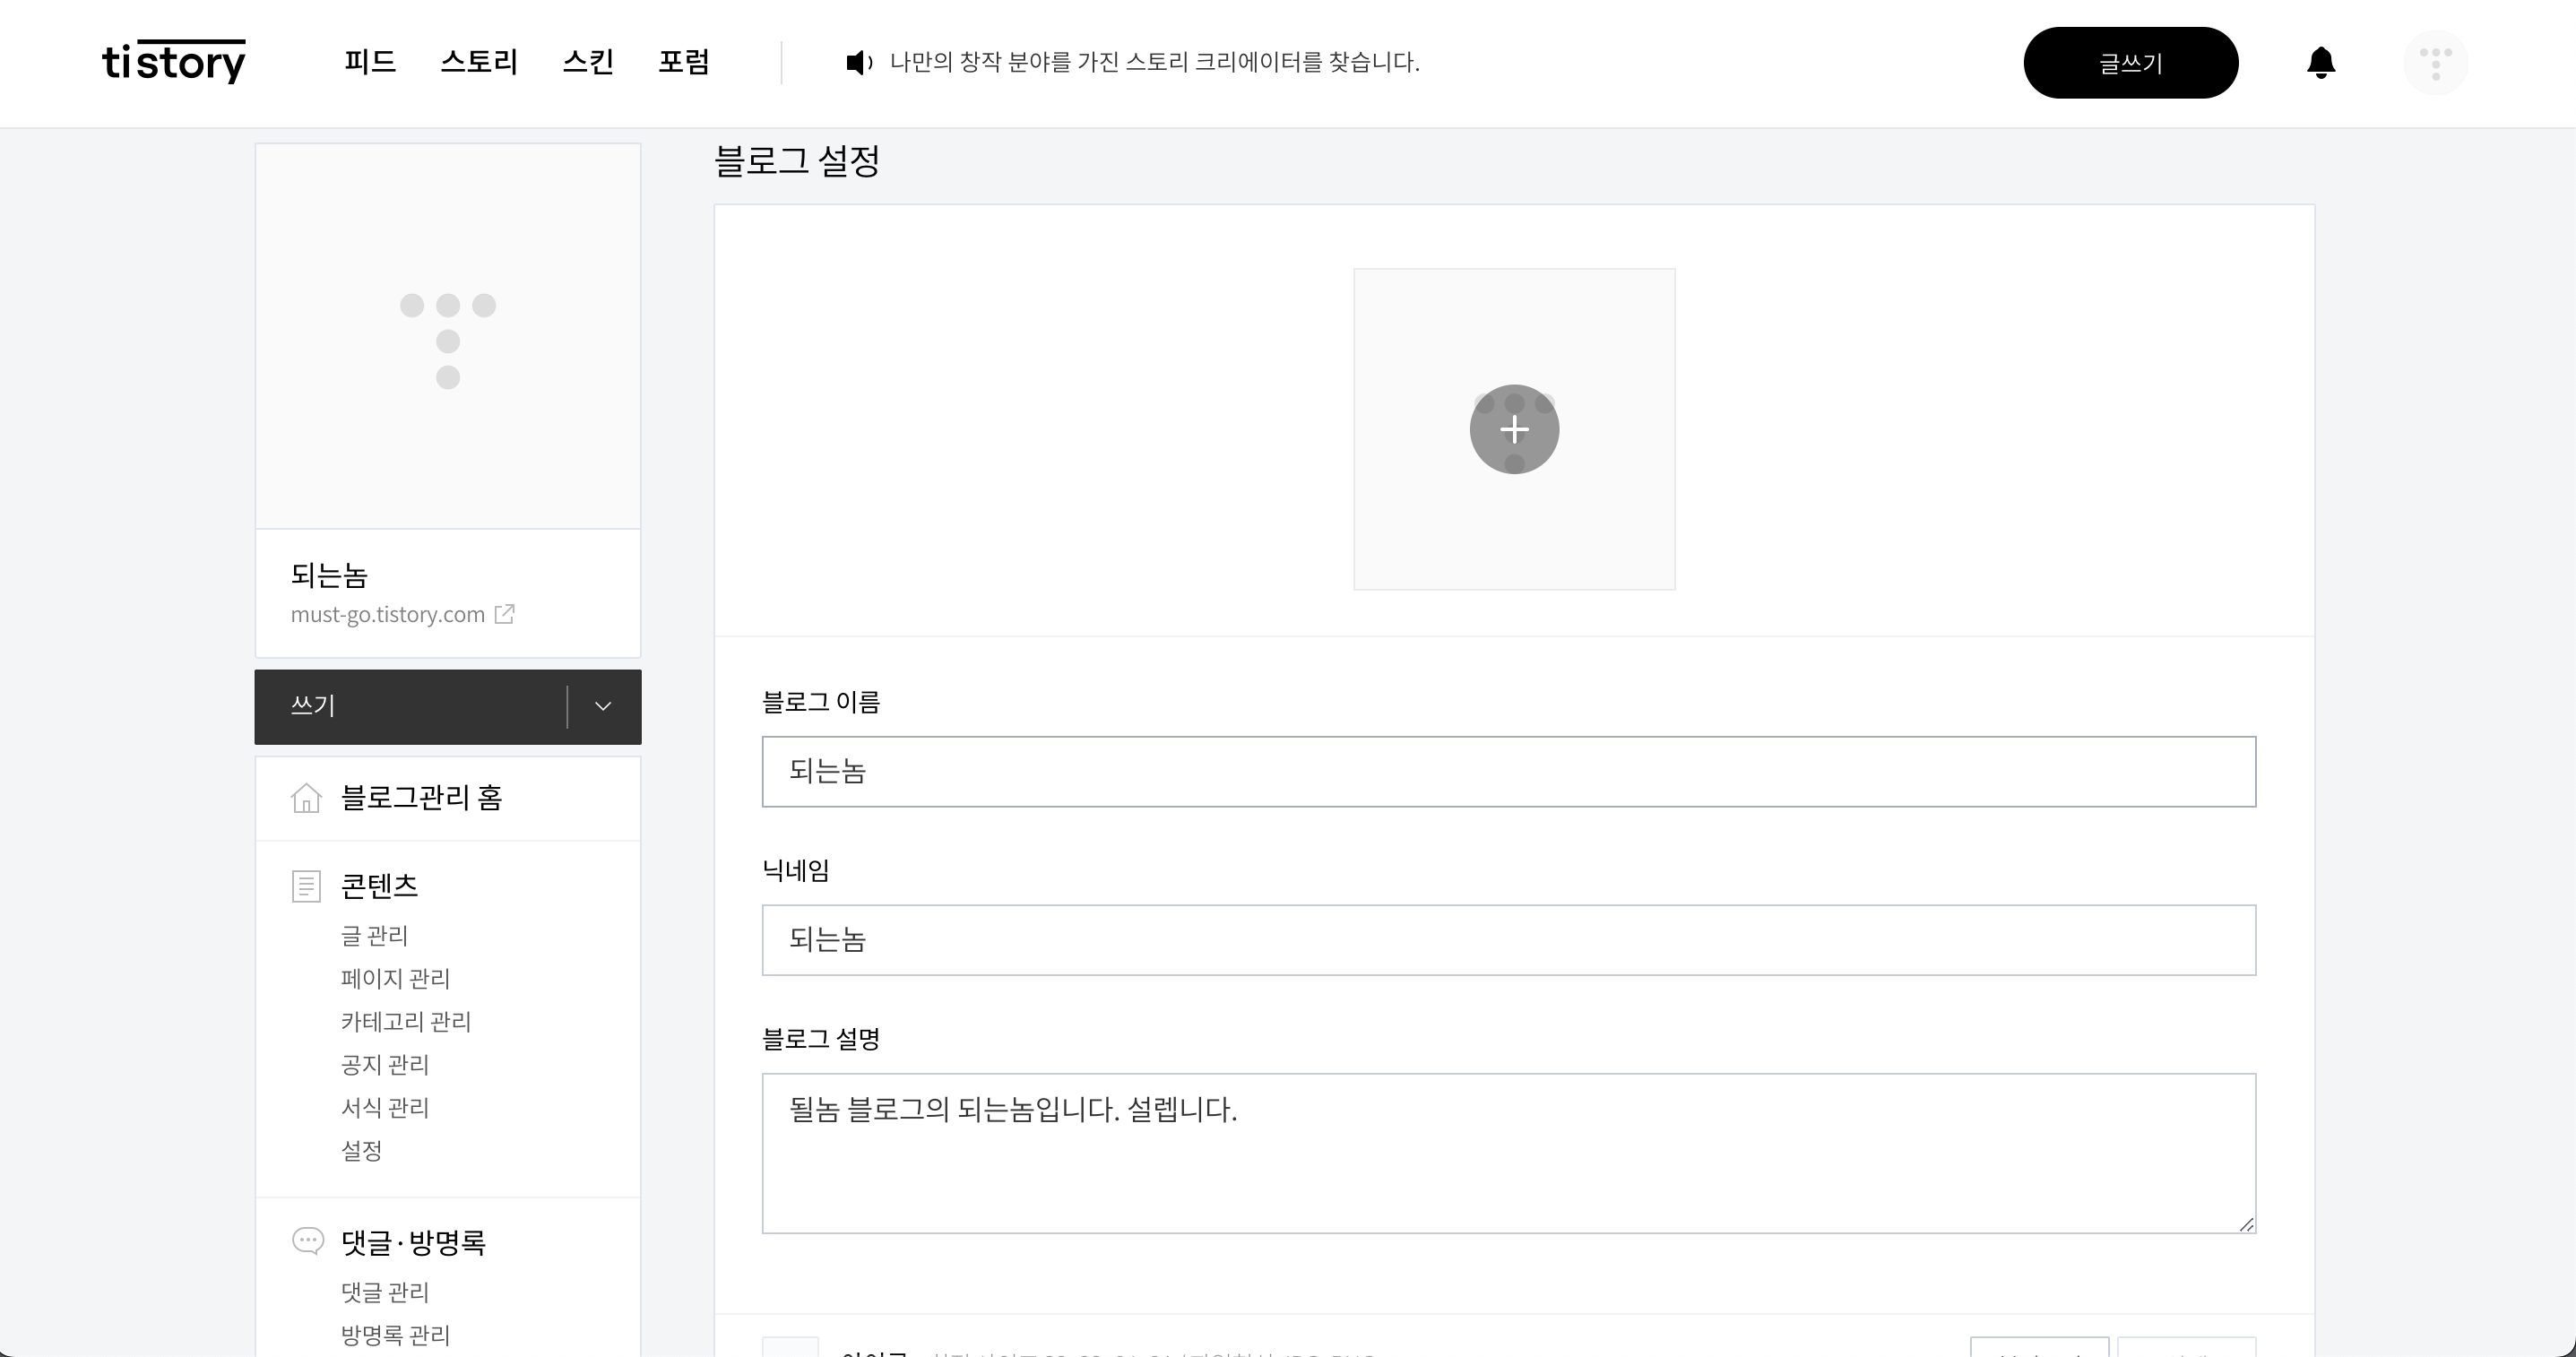Open the 스토리 menu
Image resolution: width=2576 pixels, height=1357 pixels.
479,62
